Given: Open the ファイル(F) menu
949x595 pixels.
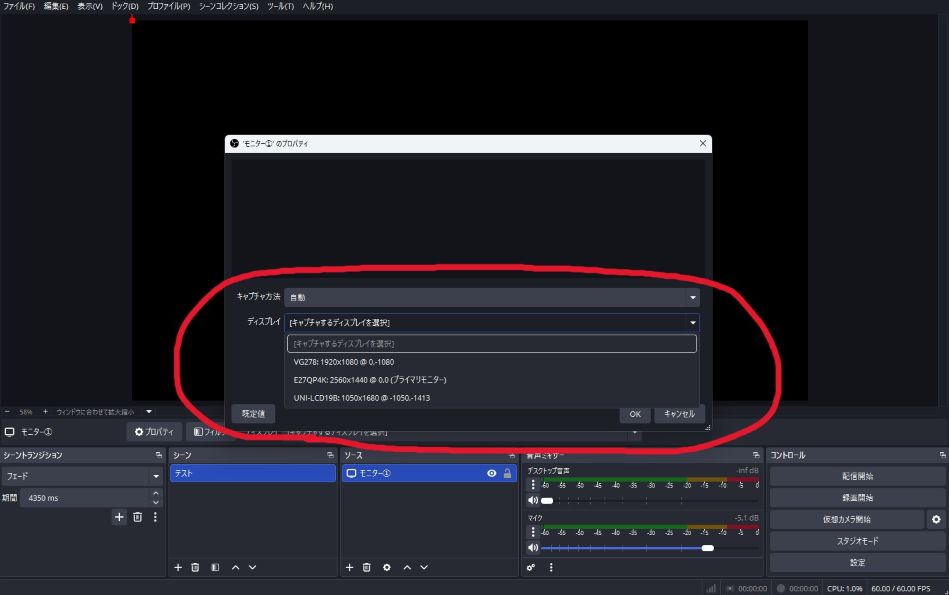Looking at the screenshot, I should (19, 6).
